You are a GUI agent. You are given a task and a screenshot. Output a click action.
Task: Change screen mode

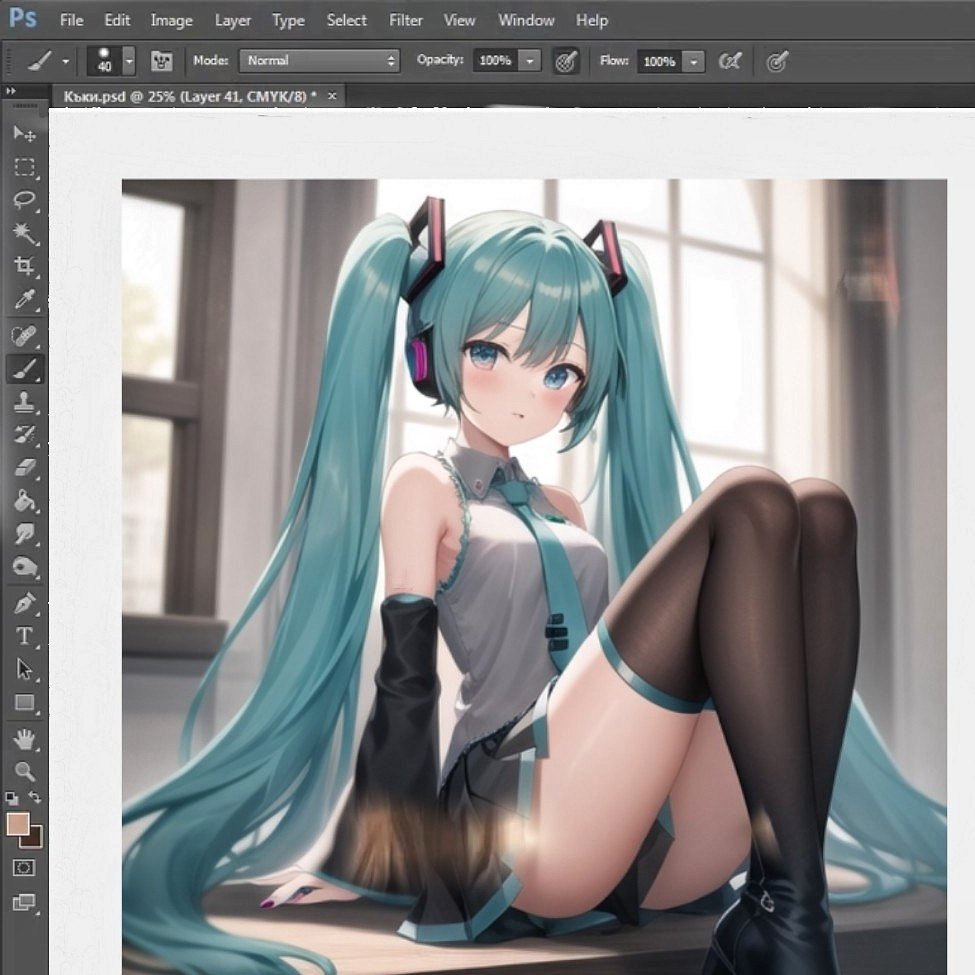(24, 902)
